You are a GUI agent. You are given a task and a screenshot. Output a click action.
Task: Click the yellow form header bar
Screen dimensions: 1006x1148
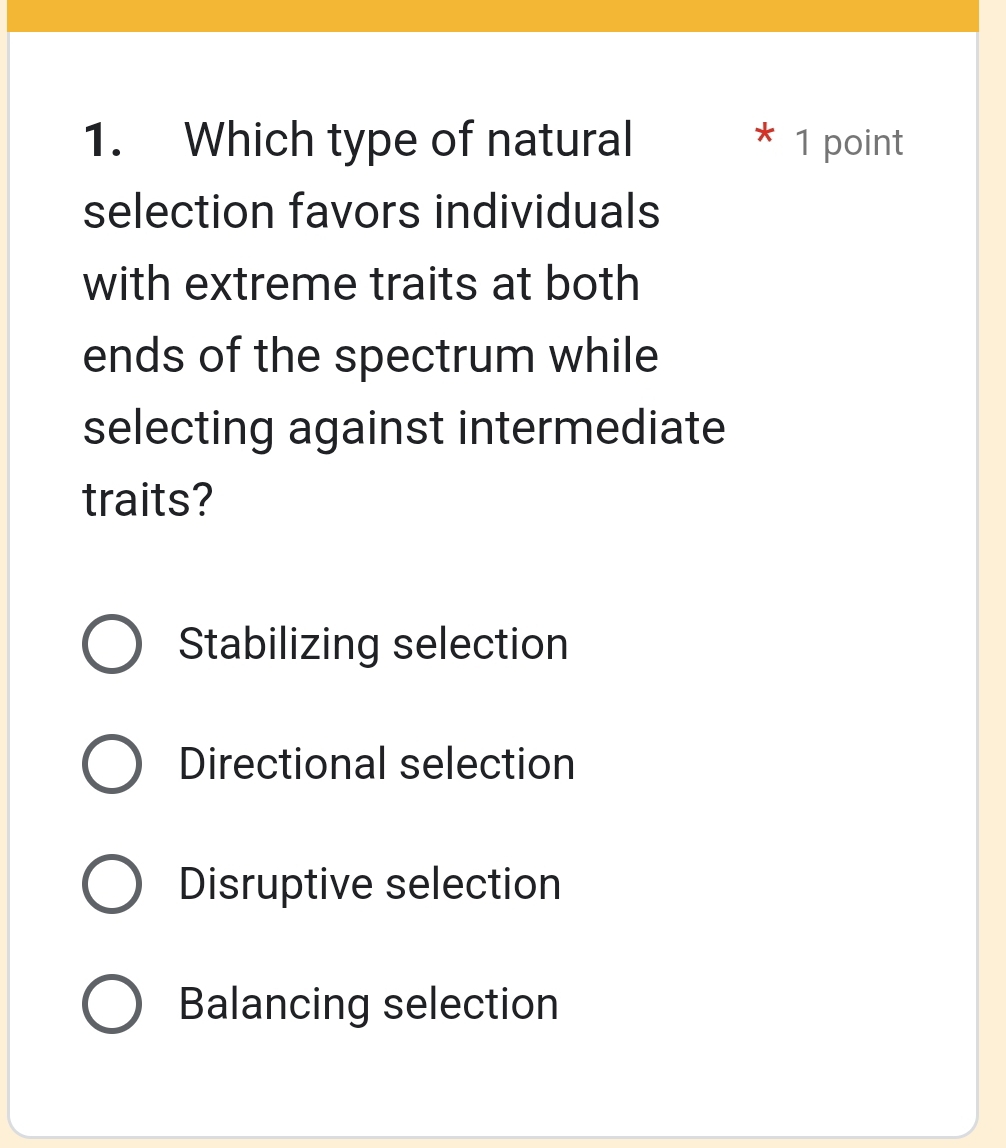tap(494, 14)
